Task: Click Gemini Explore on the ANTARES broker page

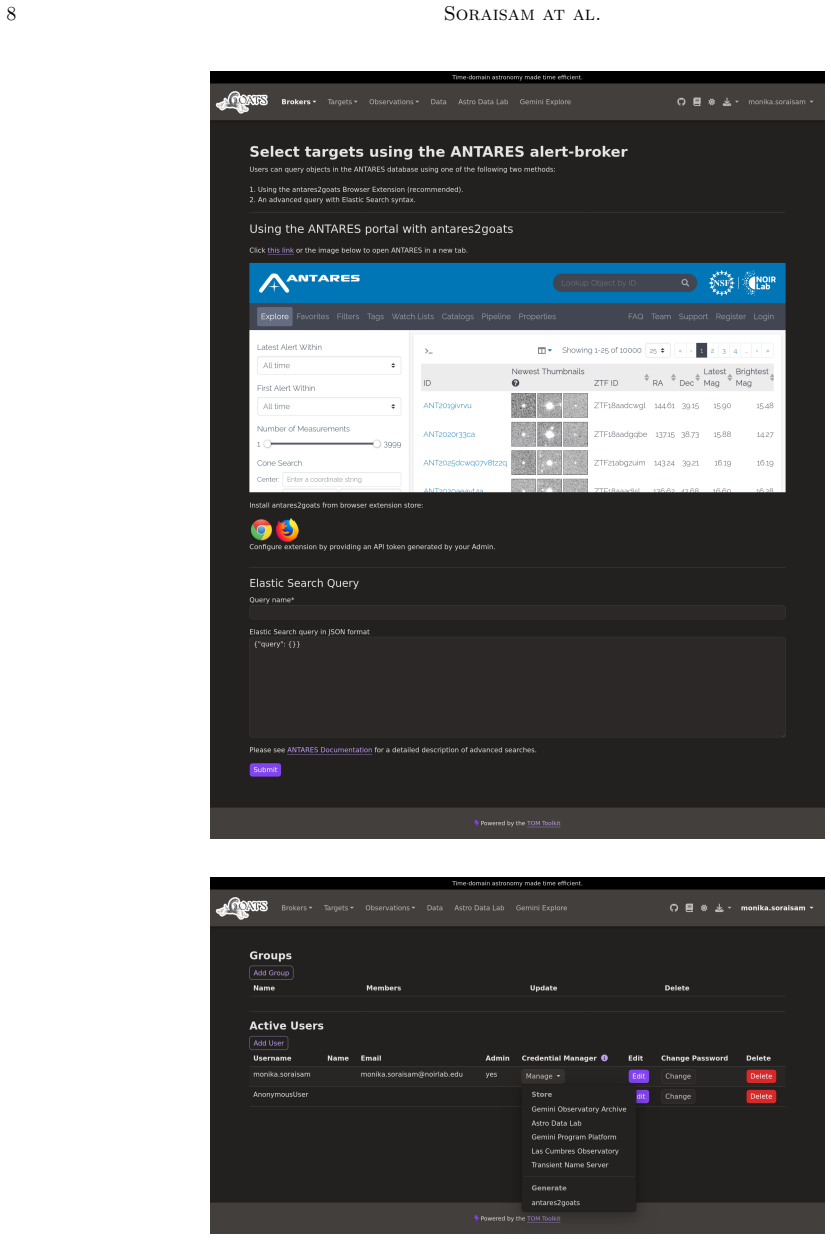Action: tap(545, 102)
